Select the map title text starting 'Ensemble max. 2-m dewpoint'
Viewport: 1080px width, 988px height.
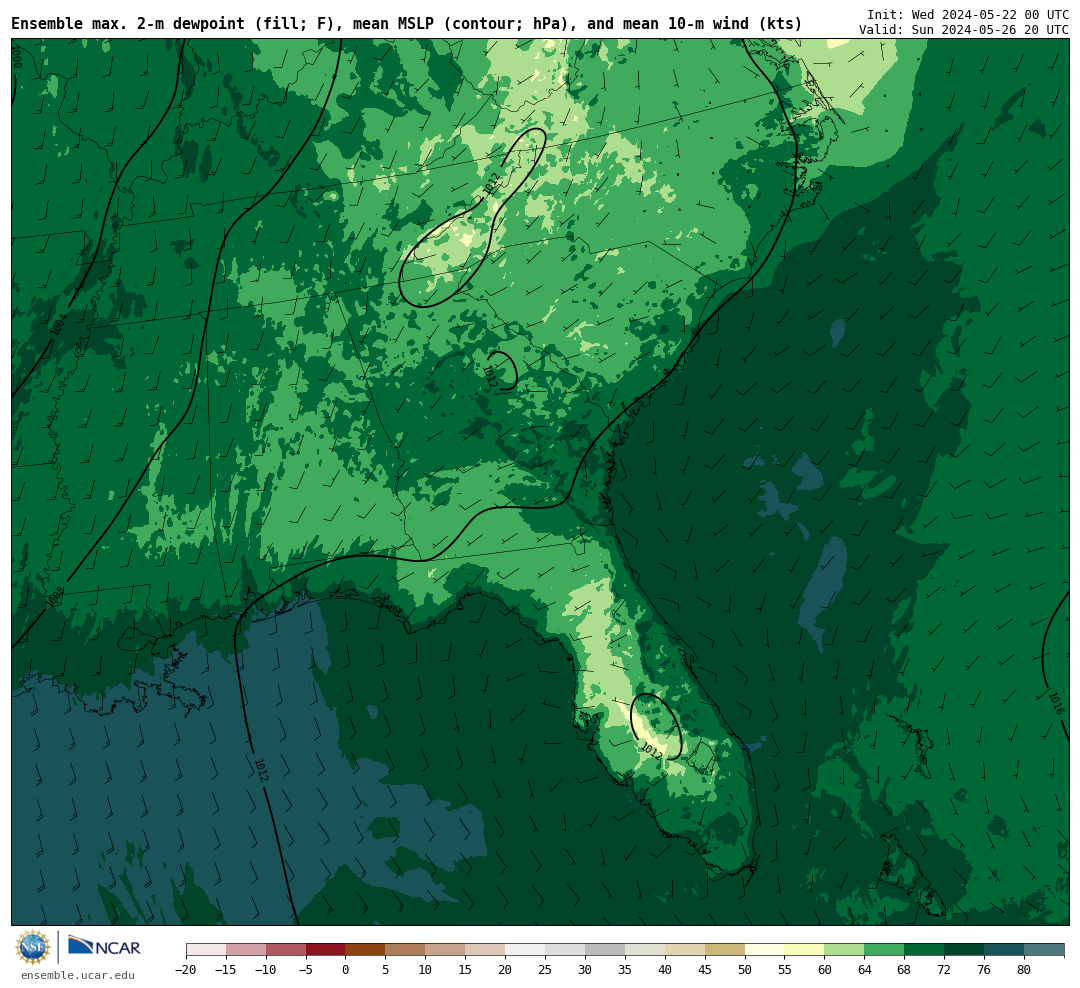pyautogui.click(x=406, y=24)
